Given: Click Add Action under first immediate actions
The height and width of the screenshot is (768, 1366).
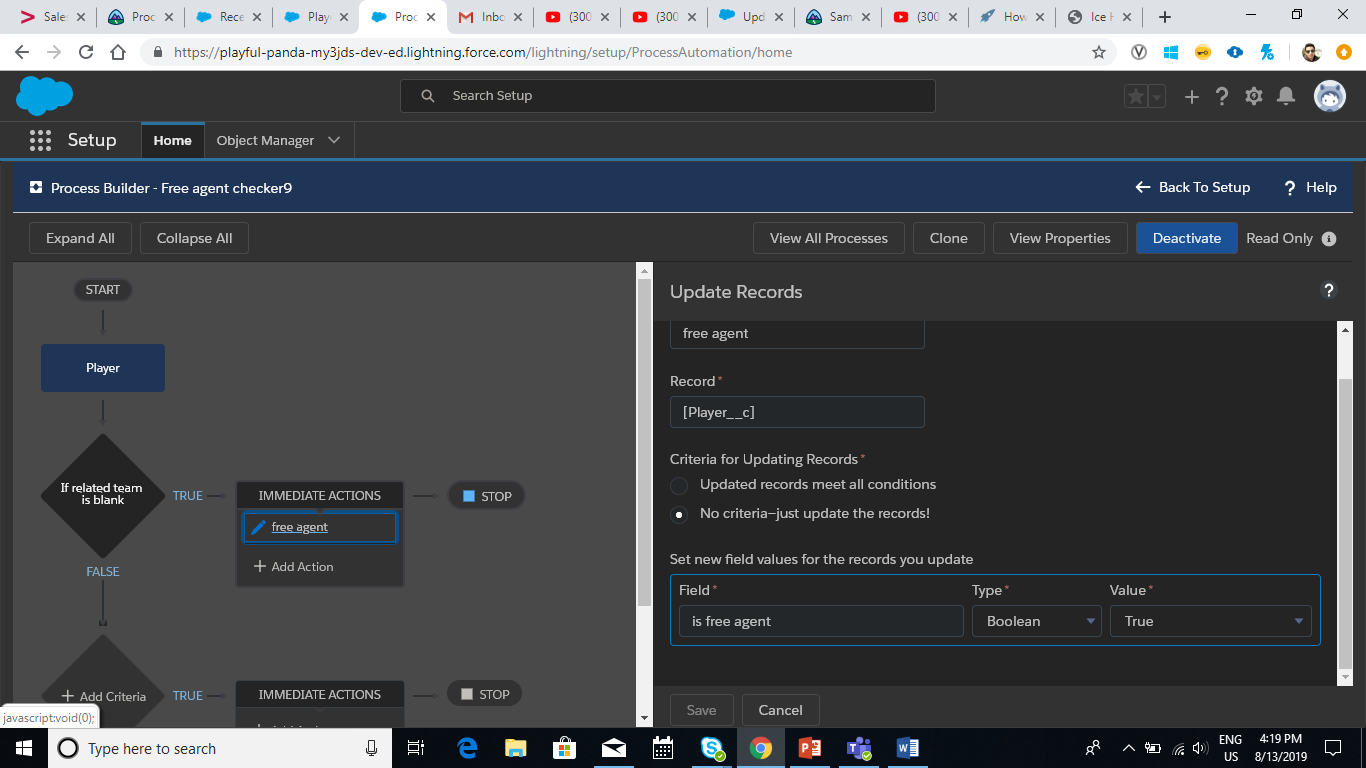Looking at the screenshot, I should pos(294,566).
